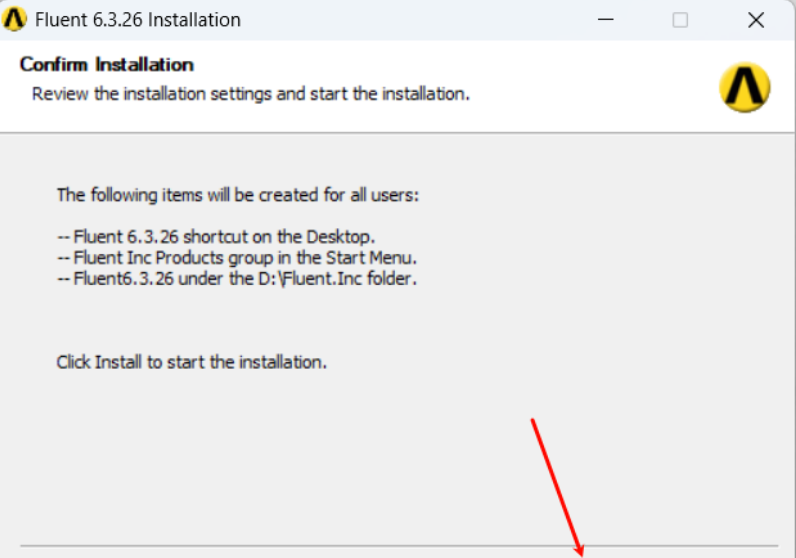Click empty title bar space beside the title

[420, 20]
